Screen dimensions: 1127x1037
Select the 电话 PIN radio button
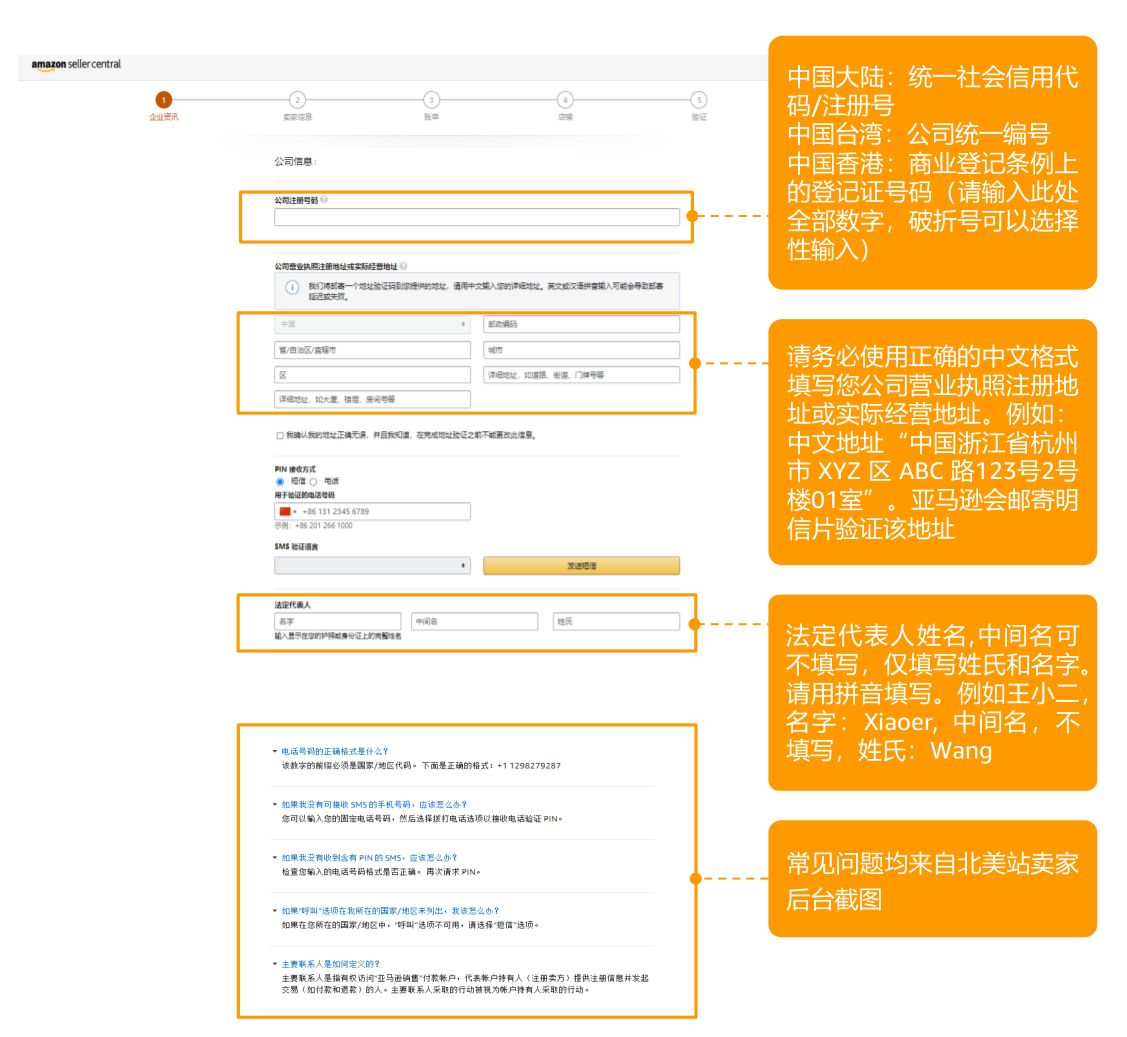pos(313,481)
